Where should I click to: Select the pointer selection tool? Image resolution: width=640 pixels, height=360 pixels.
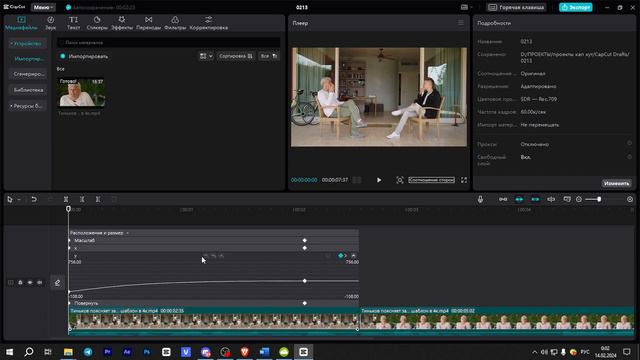point(10,199)
